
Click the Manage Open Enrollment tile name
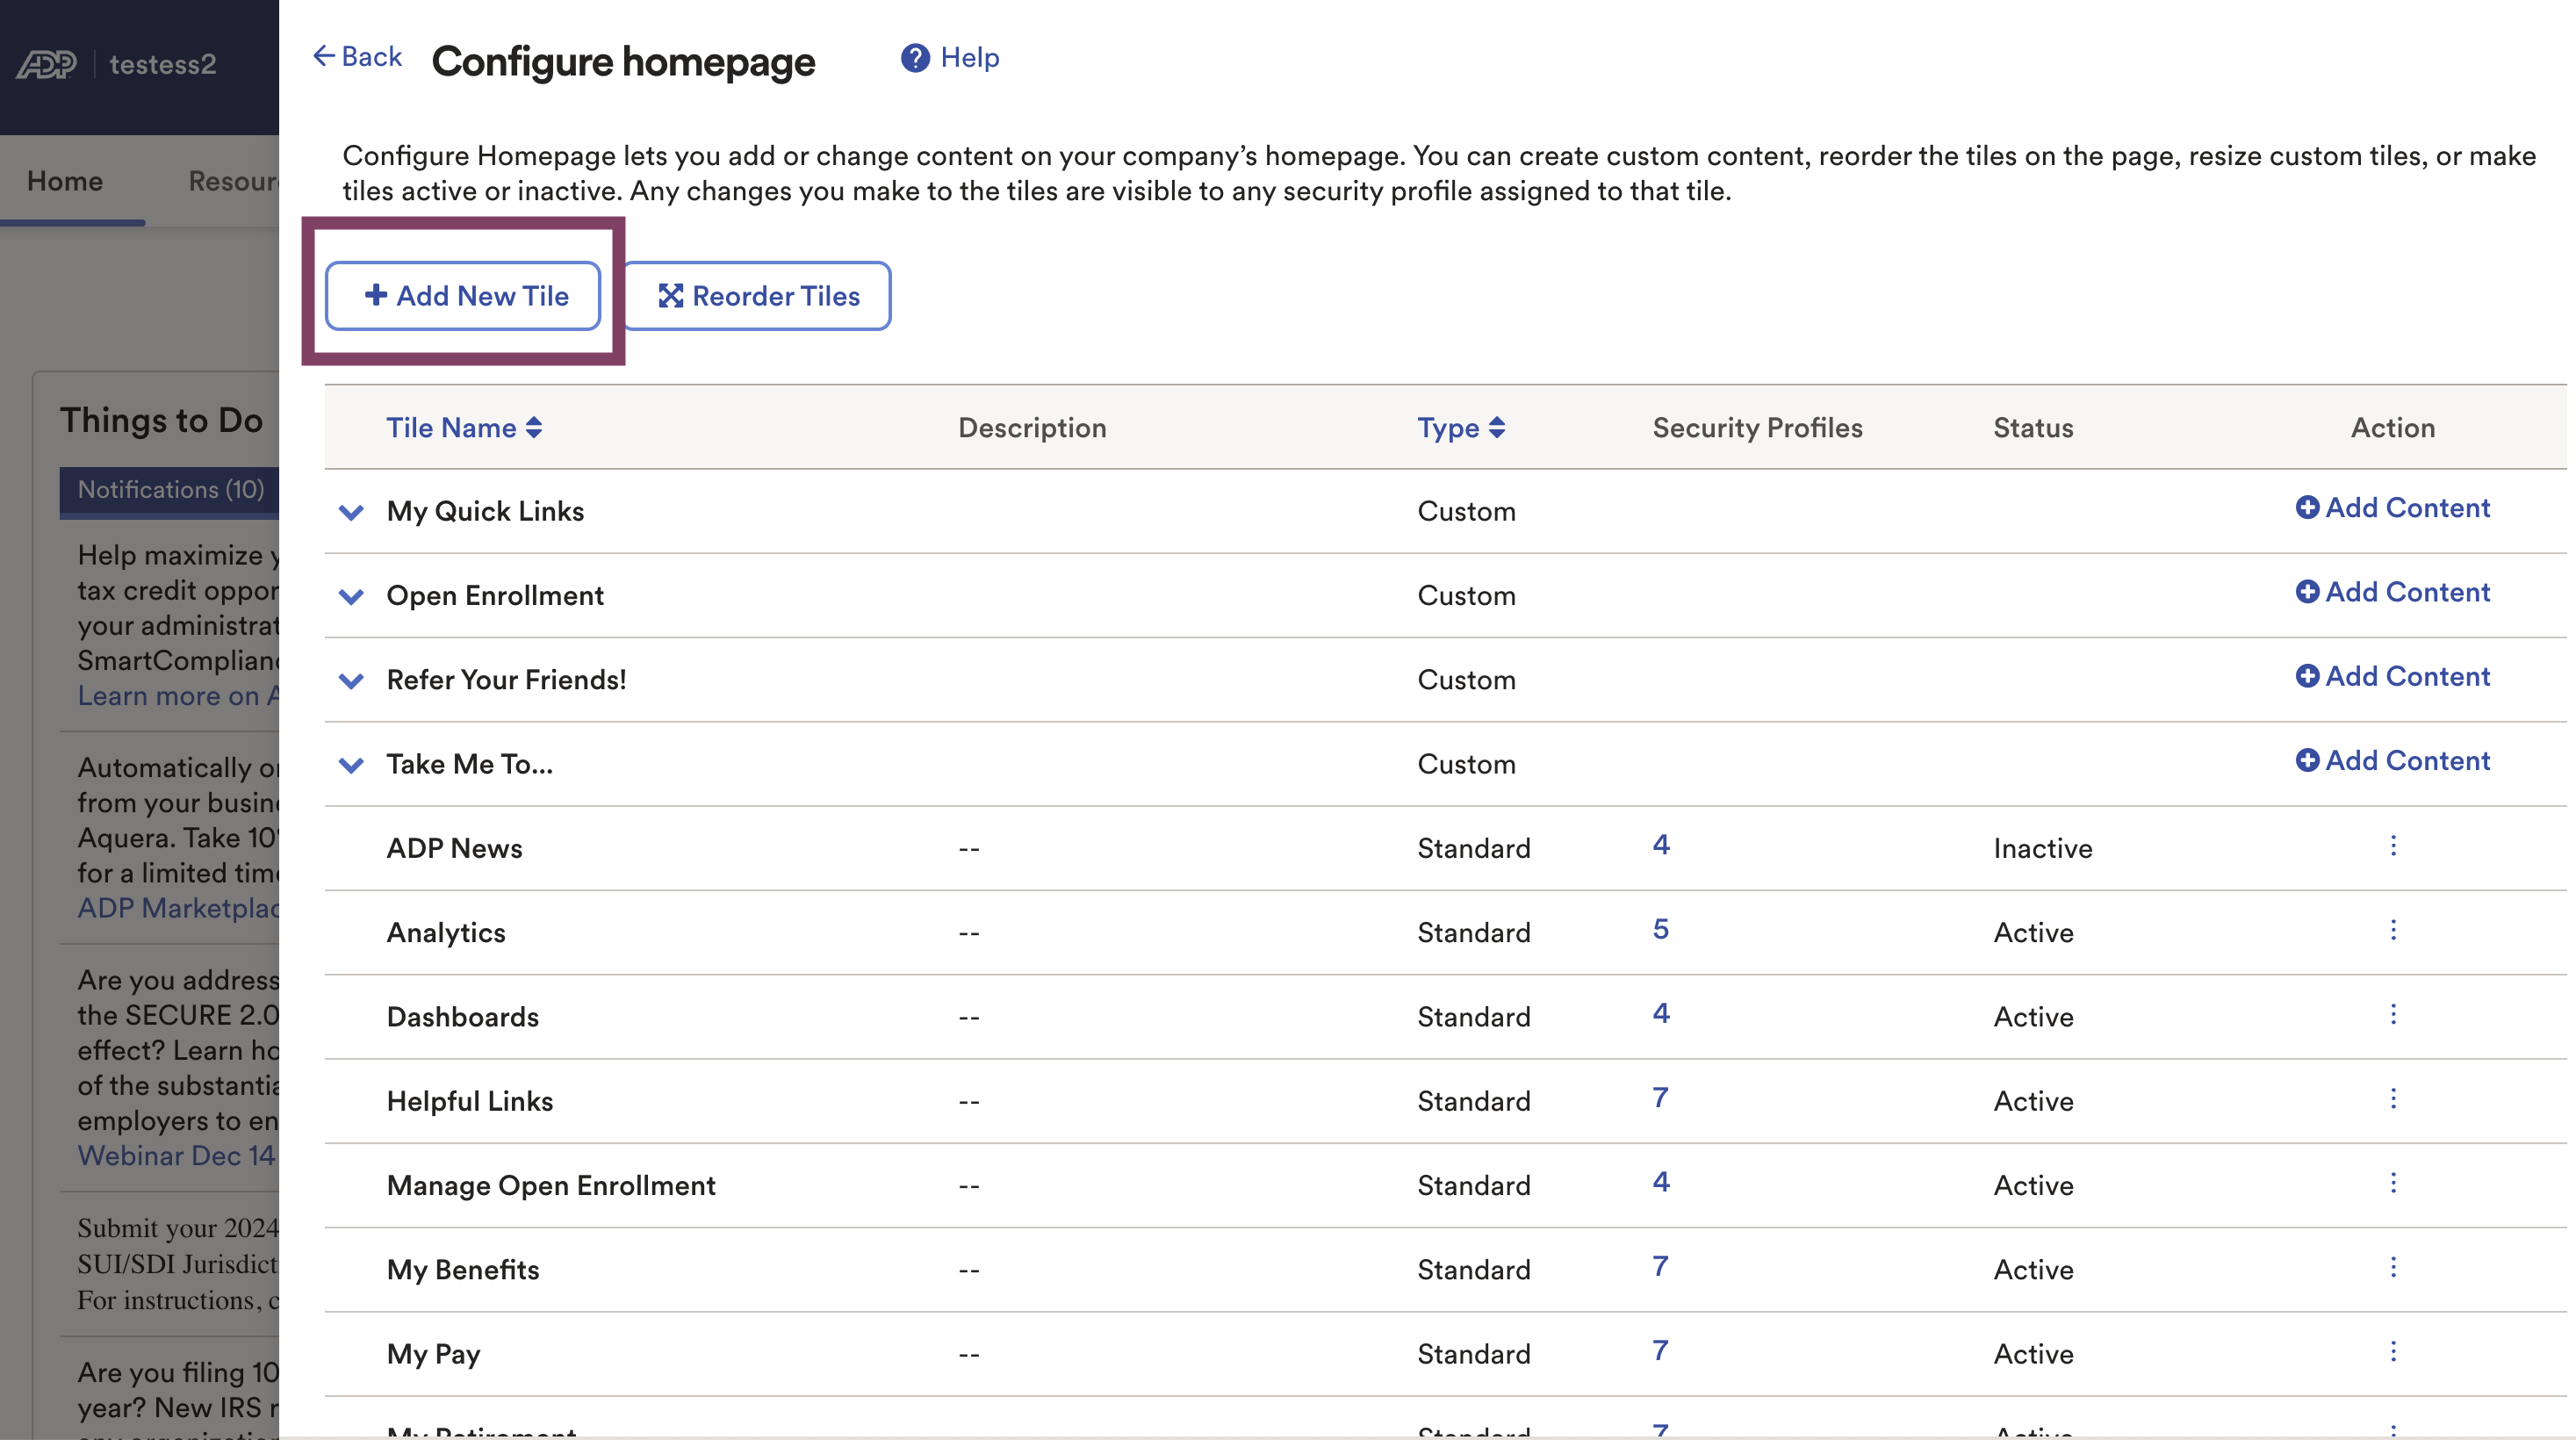point(551,1186)
